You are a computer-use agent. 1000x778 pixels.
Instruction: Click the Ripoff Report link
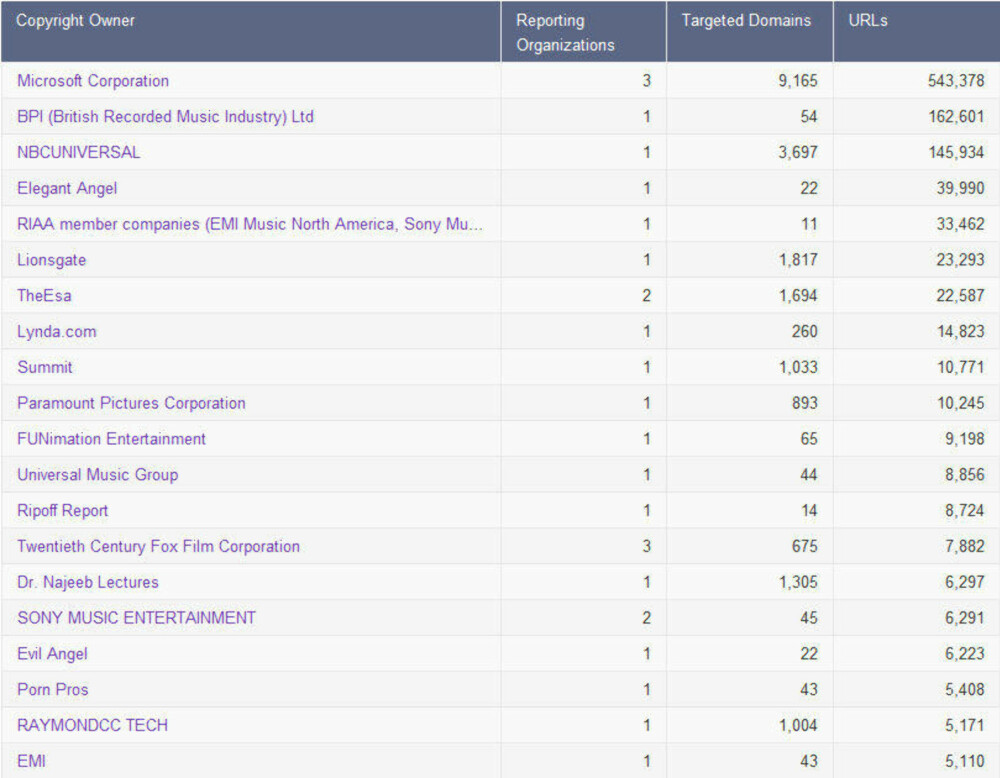(62, 511)
